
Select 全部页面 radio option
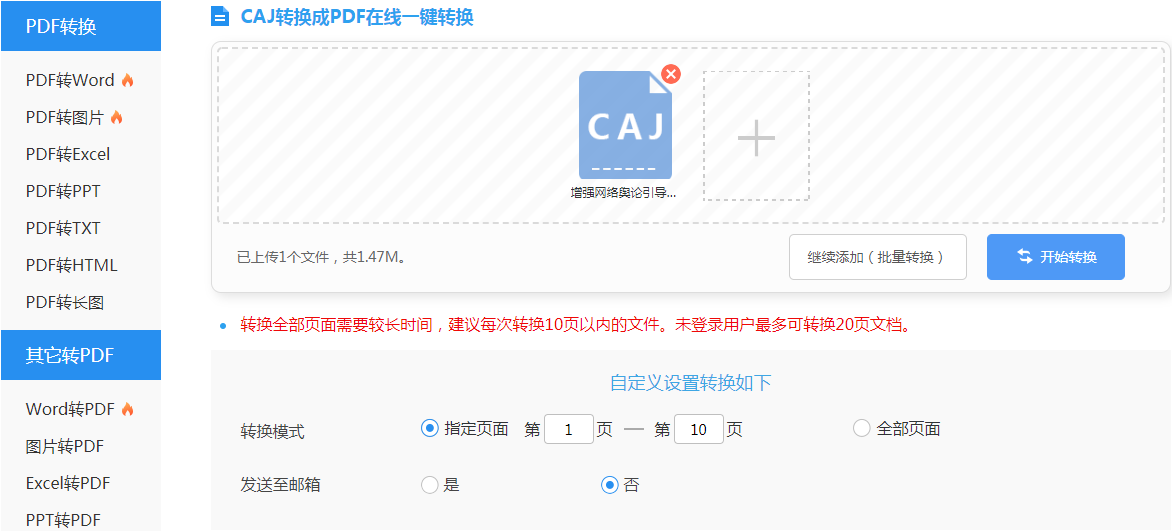pyautogui.click(x=862, y=429)
